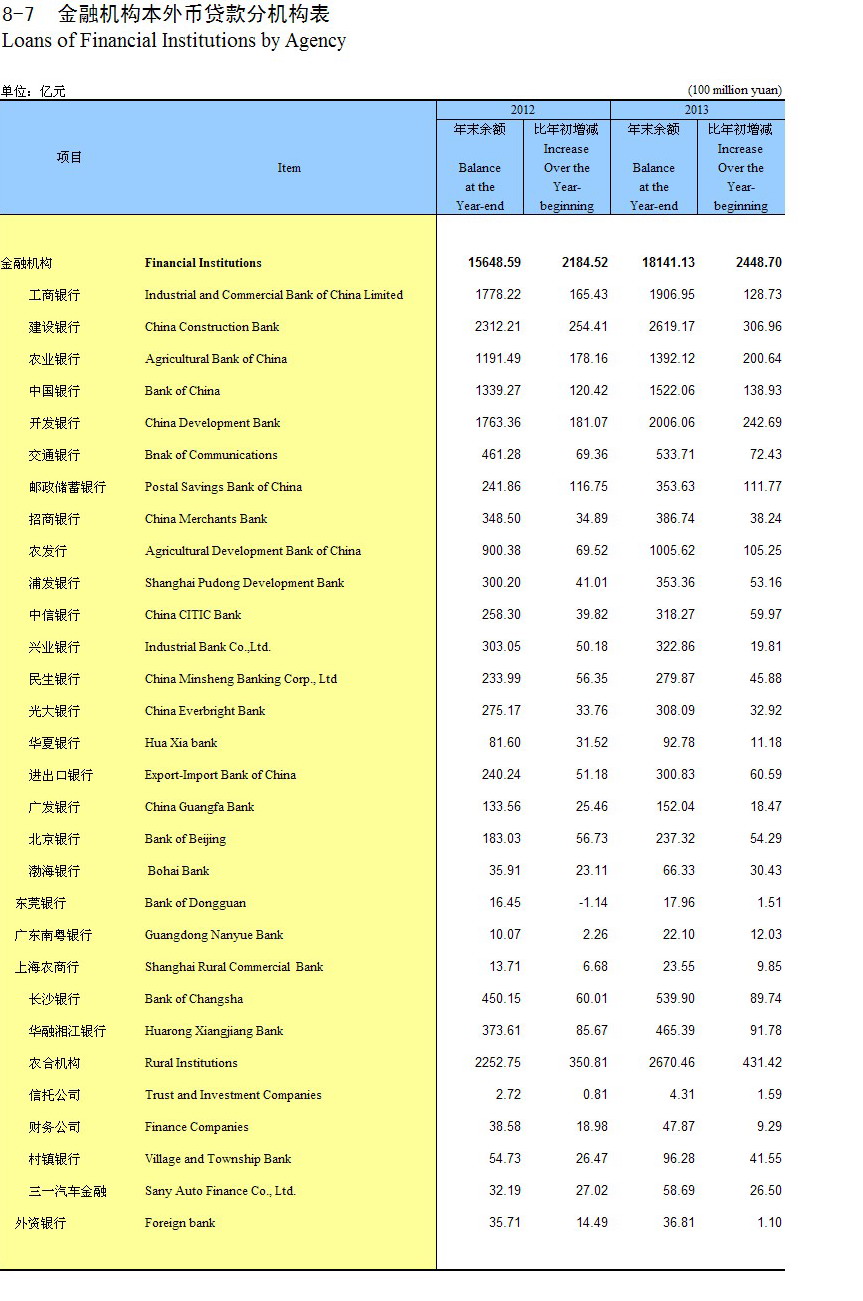Image resolution: width=863 pixels, height=1301 pixels.
Task: Click the 'China Guangfa Bank' label
Action: click(x=200, y=807)
